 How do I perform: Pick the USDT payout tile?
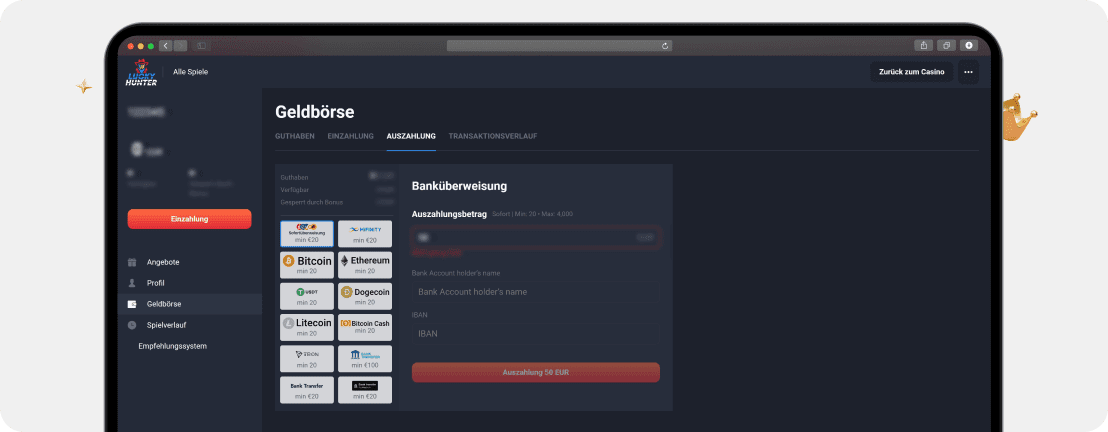[x=307, y=296]
